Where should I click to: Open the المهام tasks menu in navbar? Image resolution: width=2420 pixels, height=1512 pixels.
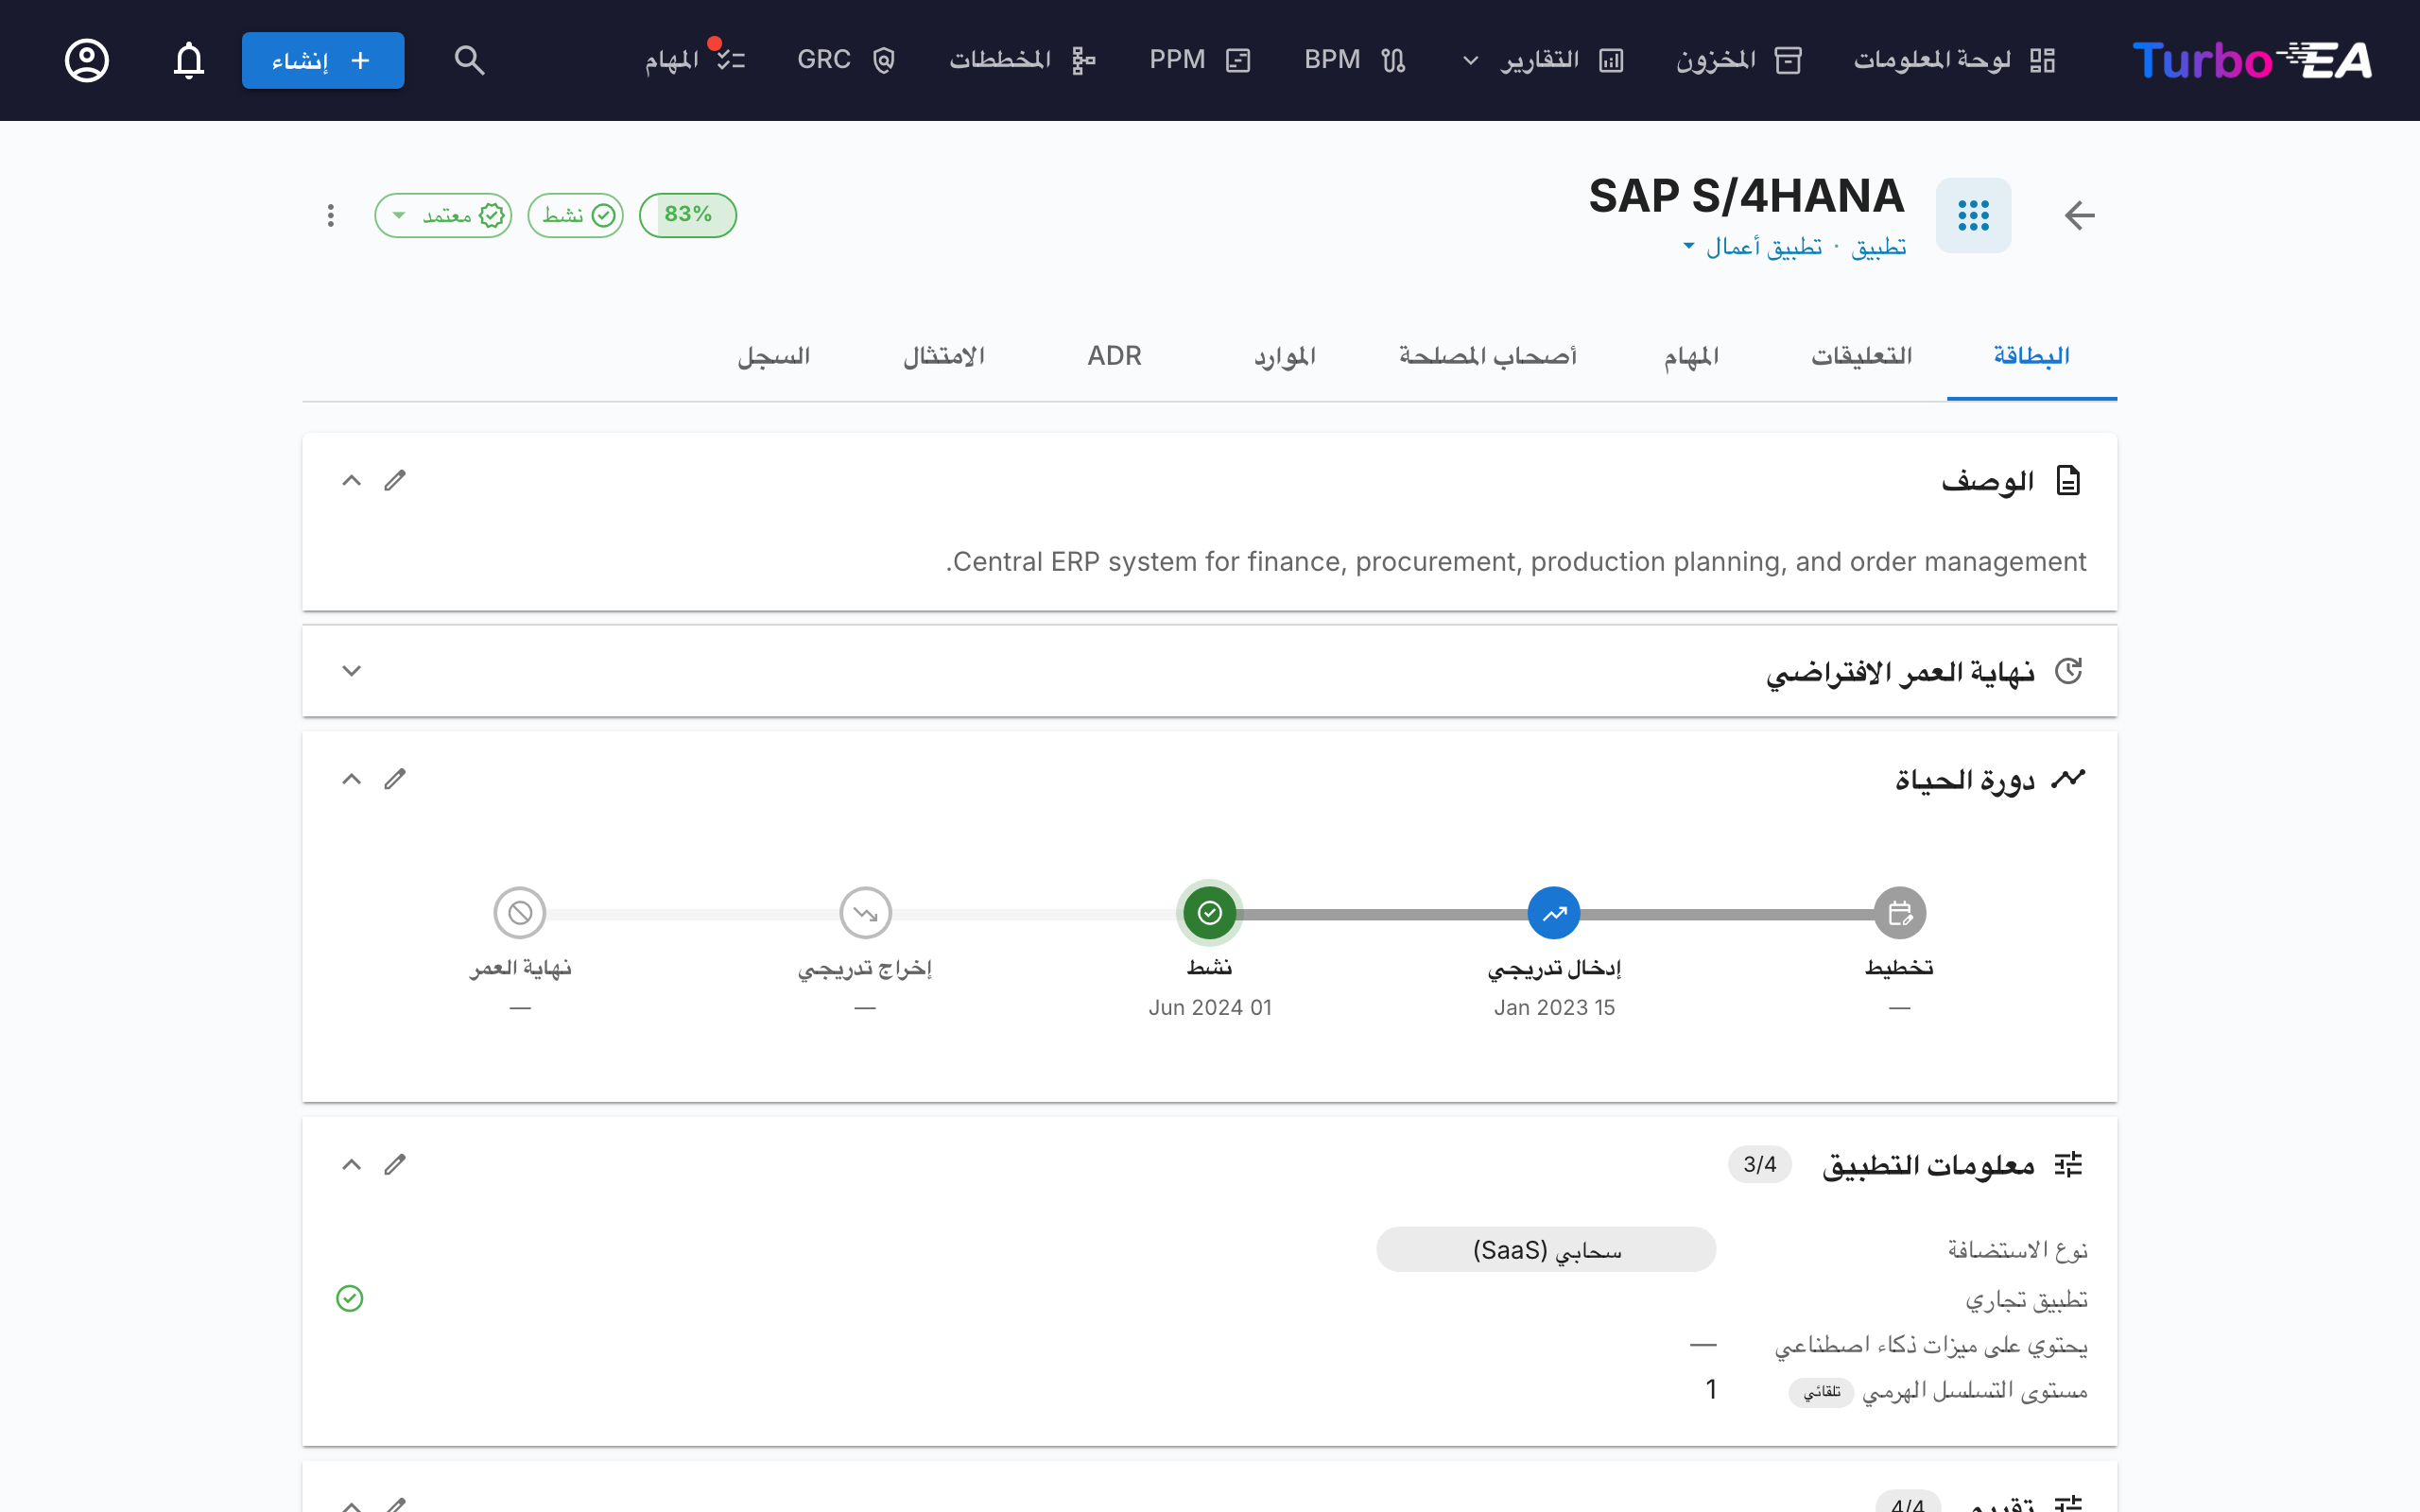pyautogui.click(x=695, y=60)
